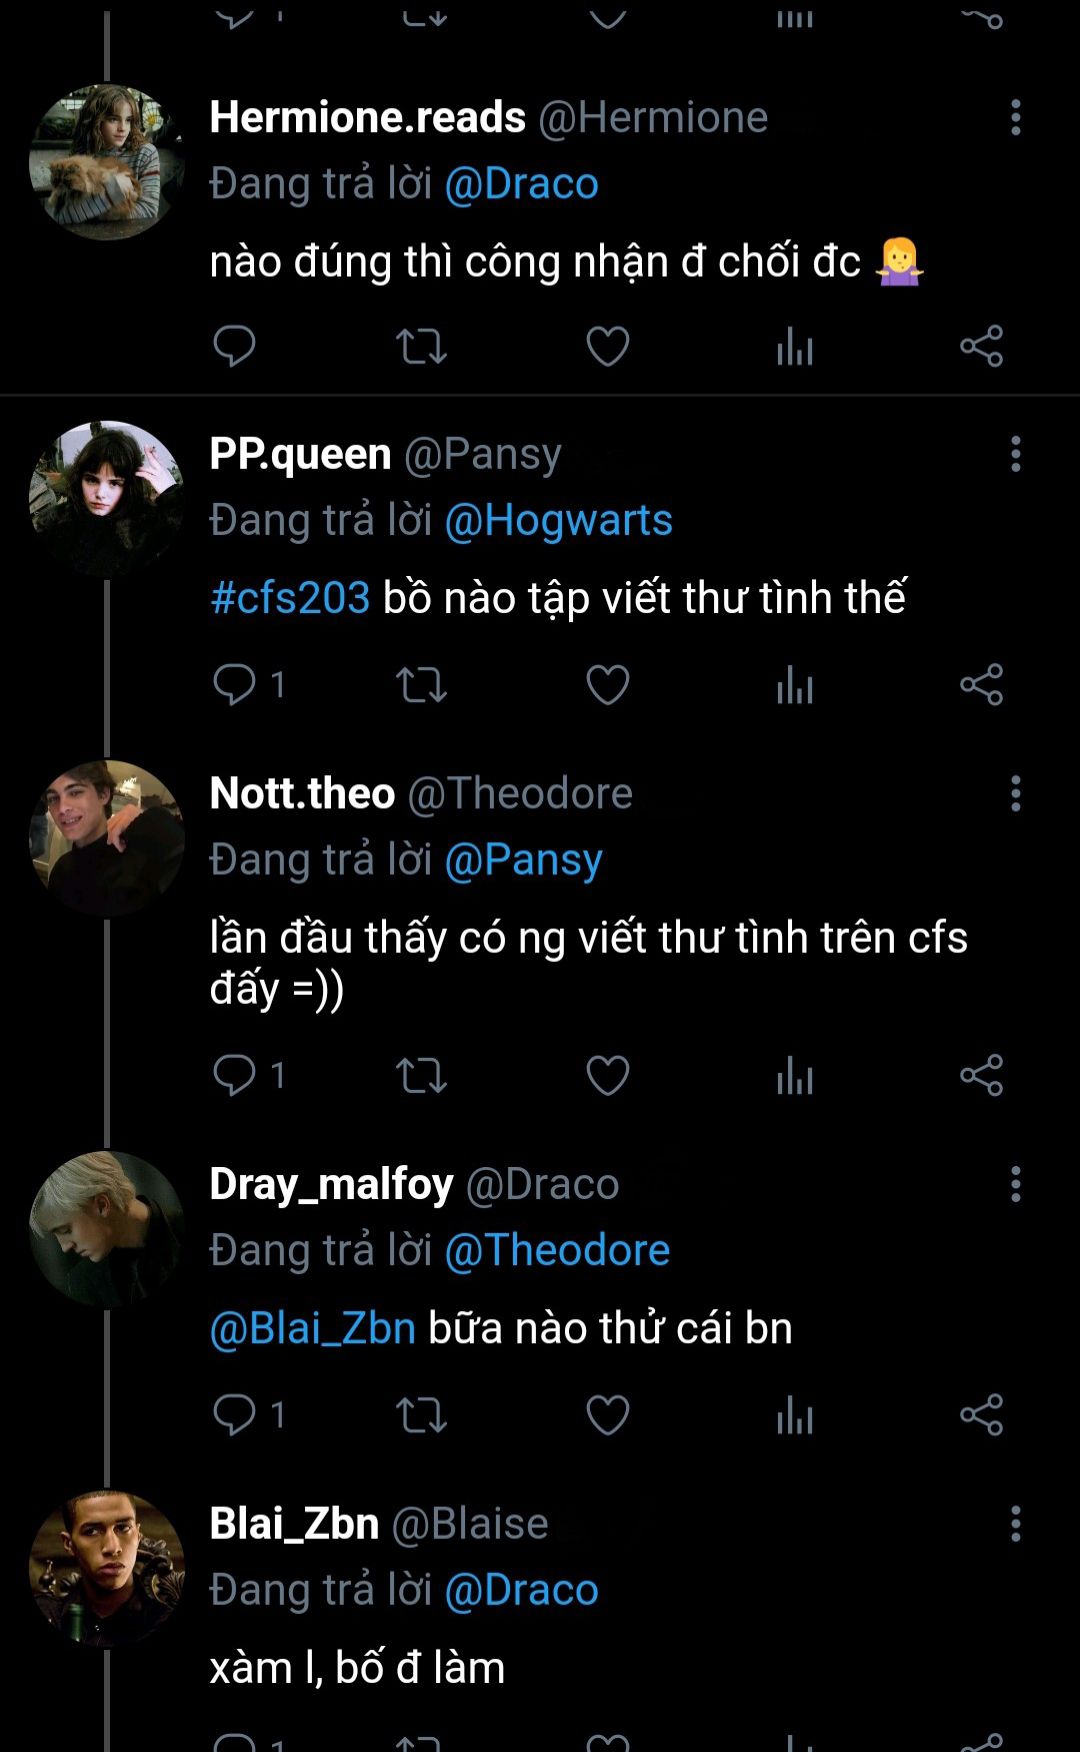Retweet PP.queen's #cfs203 tweet
Viewport: 1080px width, 1752px height.
(421, 685)
